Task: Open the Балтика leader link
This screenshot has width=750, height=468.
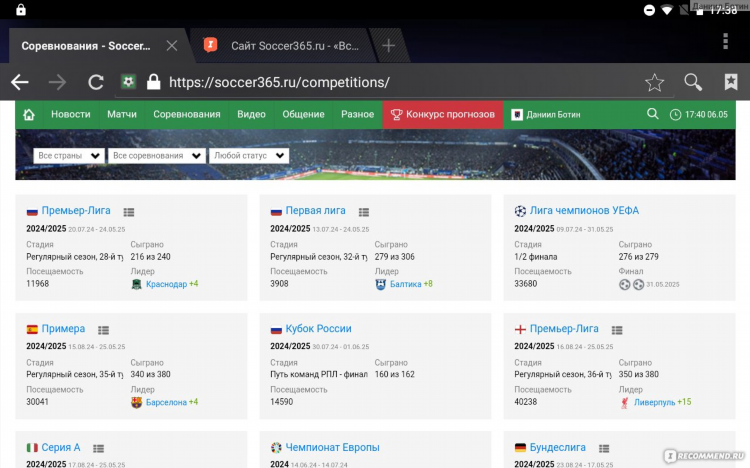Action: coord(406,284)
